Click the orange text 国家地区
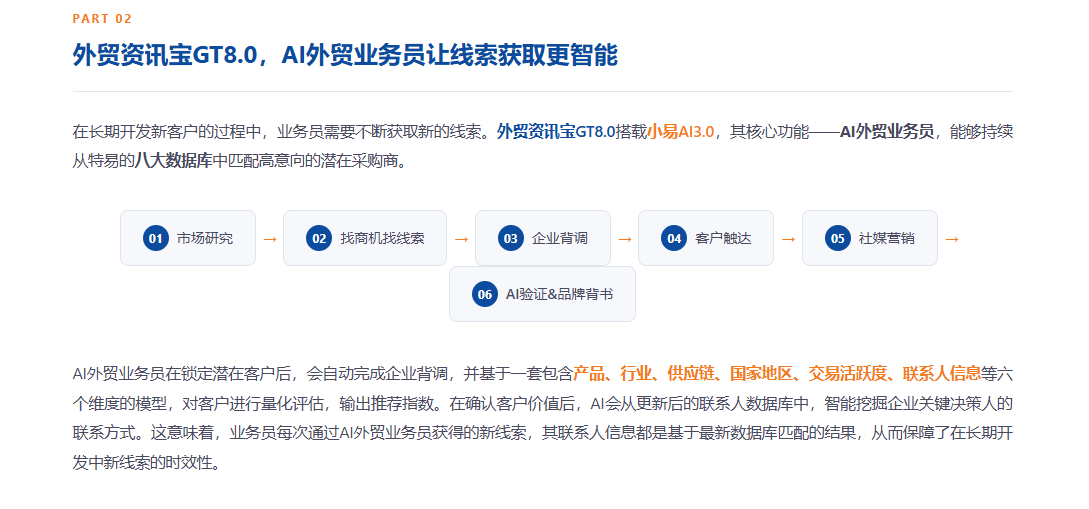Screen dimensions: 1089x509 (761, 373)
